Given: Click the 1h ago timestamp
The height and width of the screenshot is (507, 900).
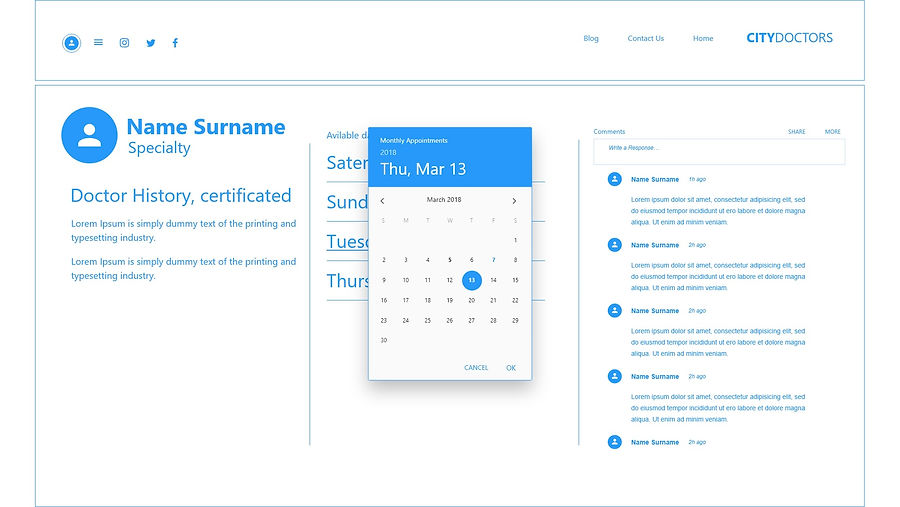Looking at the screenshot, I should tap(697, 179).
